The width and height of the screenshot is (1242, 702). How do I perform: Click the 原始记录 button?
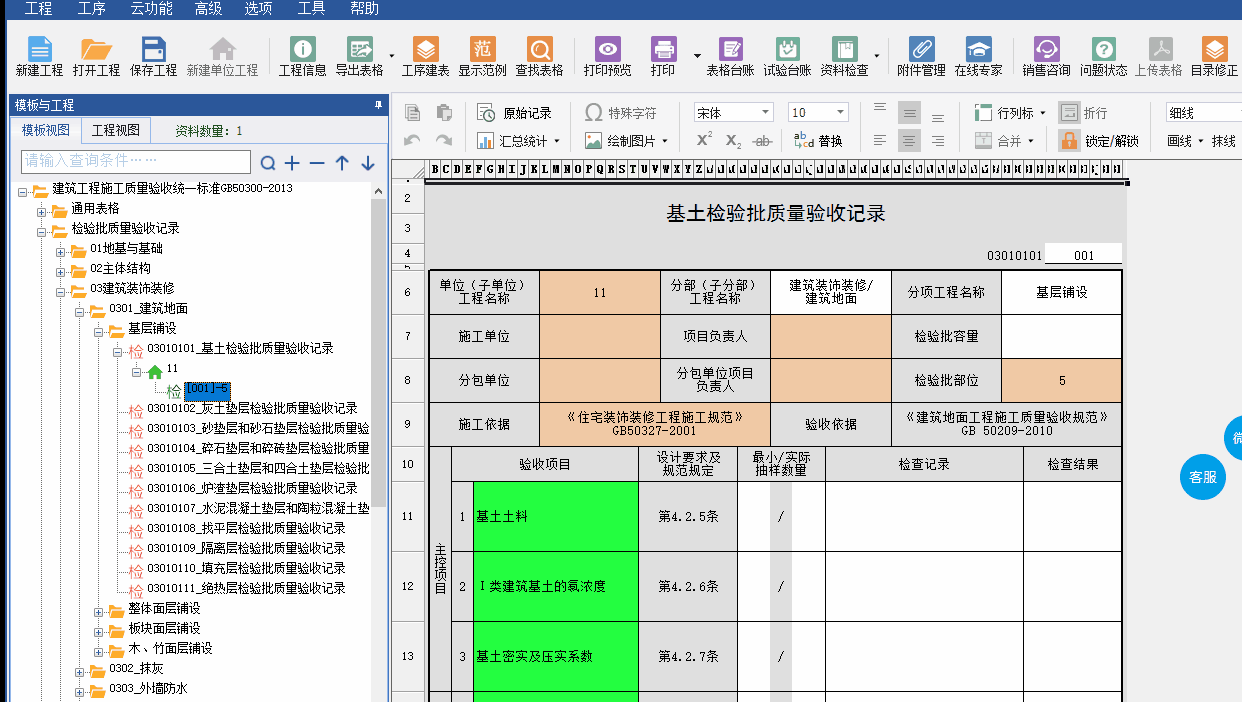coord(514,113)
